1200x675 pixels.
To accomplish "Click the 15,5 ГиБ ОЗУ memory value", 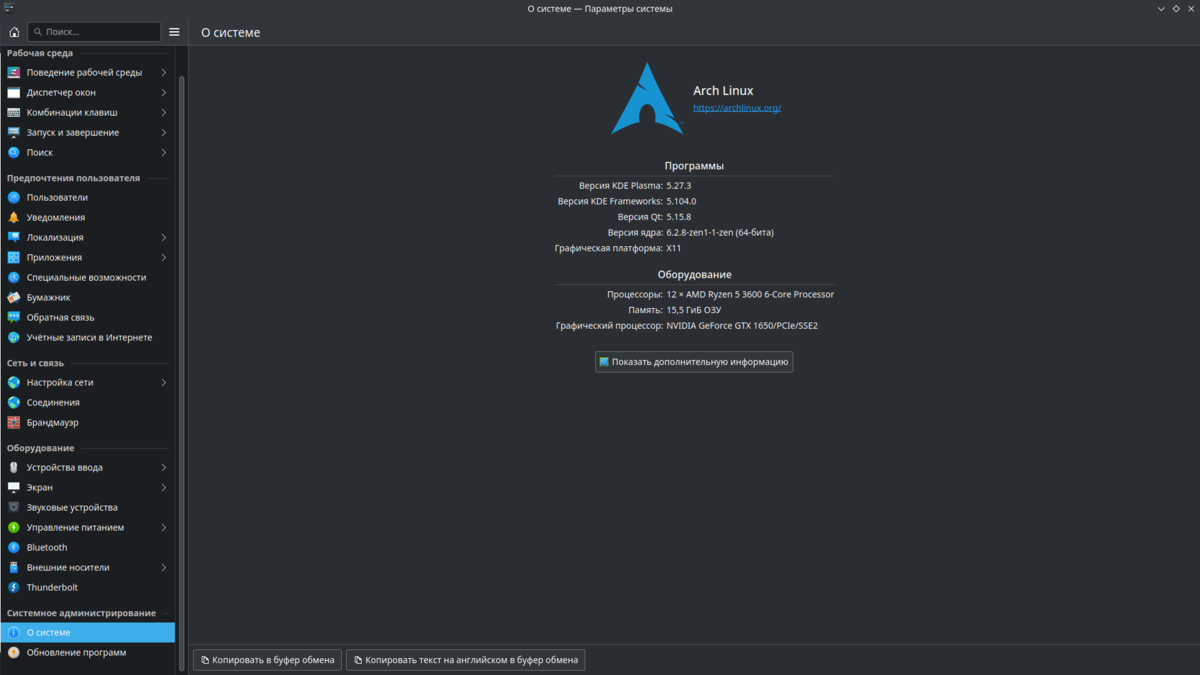I will coord(694,310).
